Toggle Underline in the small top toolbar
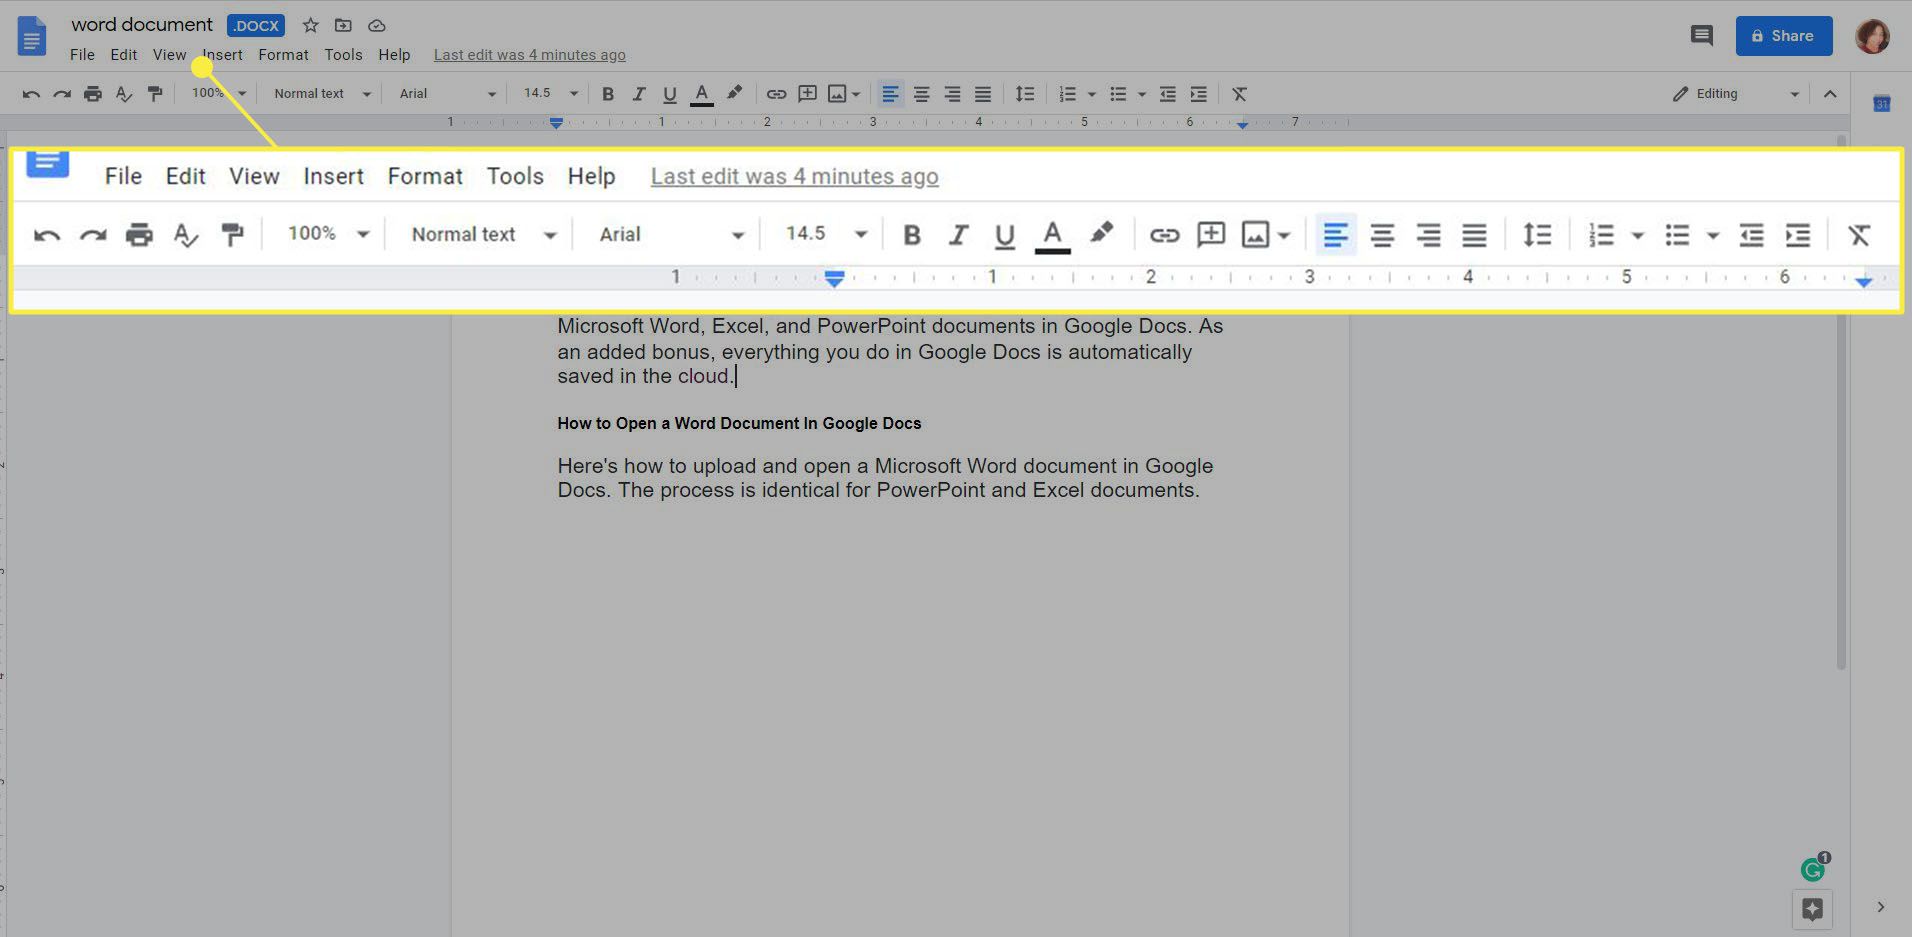The image size is (1912, 937). 670,95
